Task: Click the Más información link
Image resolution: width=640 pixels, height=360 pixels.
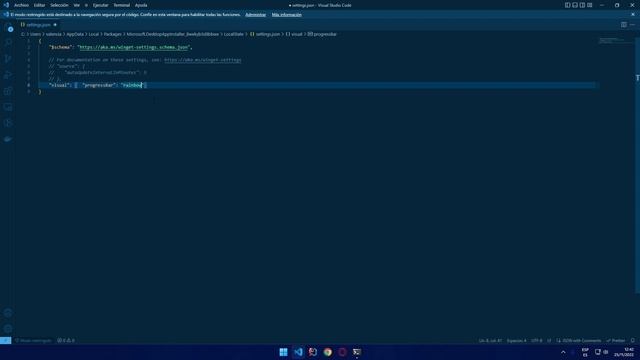Action: [287, 15]
